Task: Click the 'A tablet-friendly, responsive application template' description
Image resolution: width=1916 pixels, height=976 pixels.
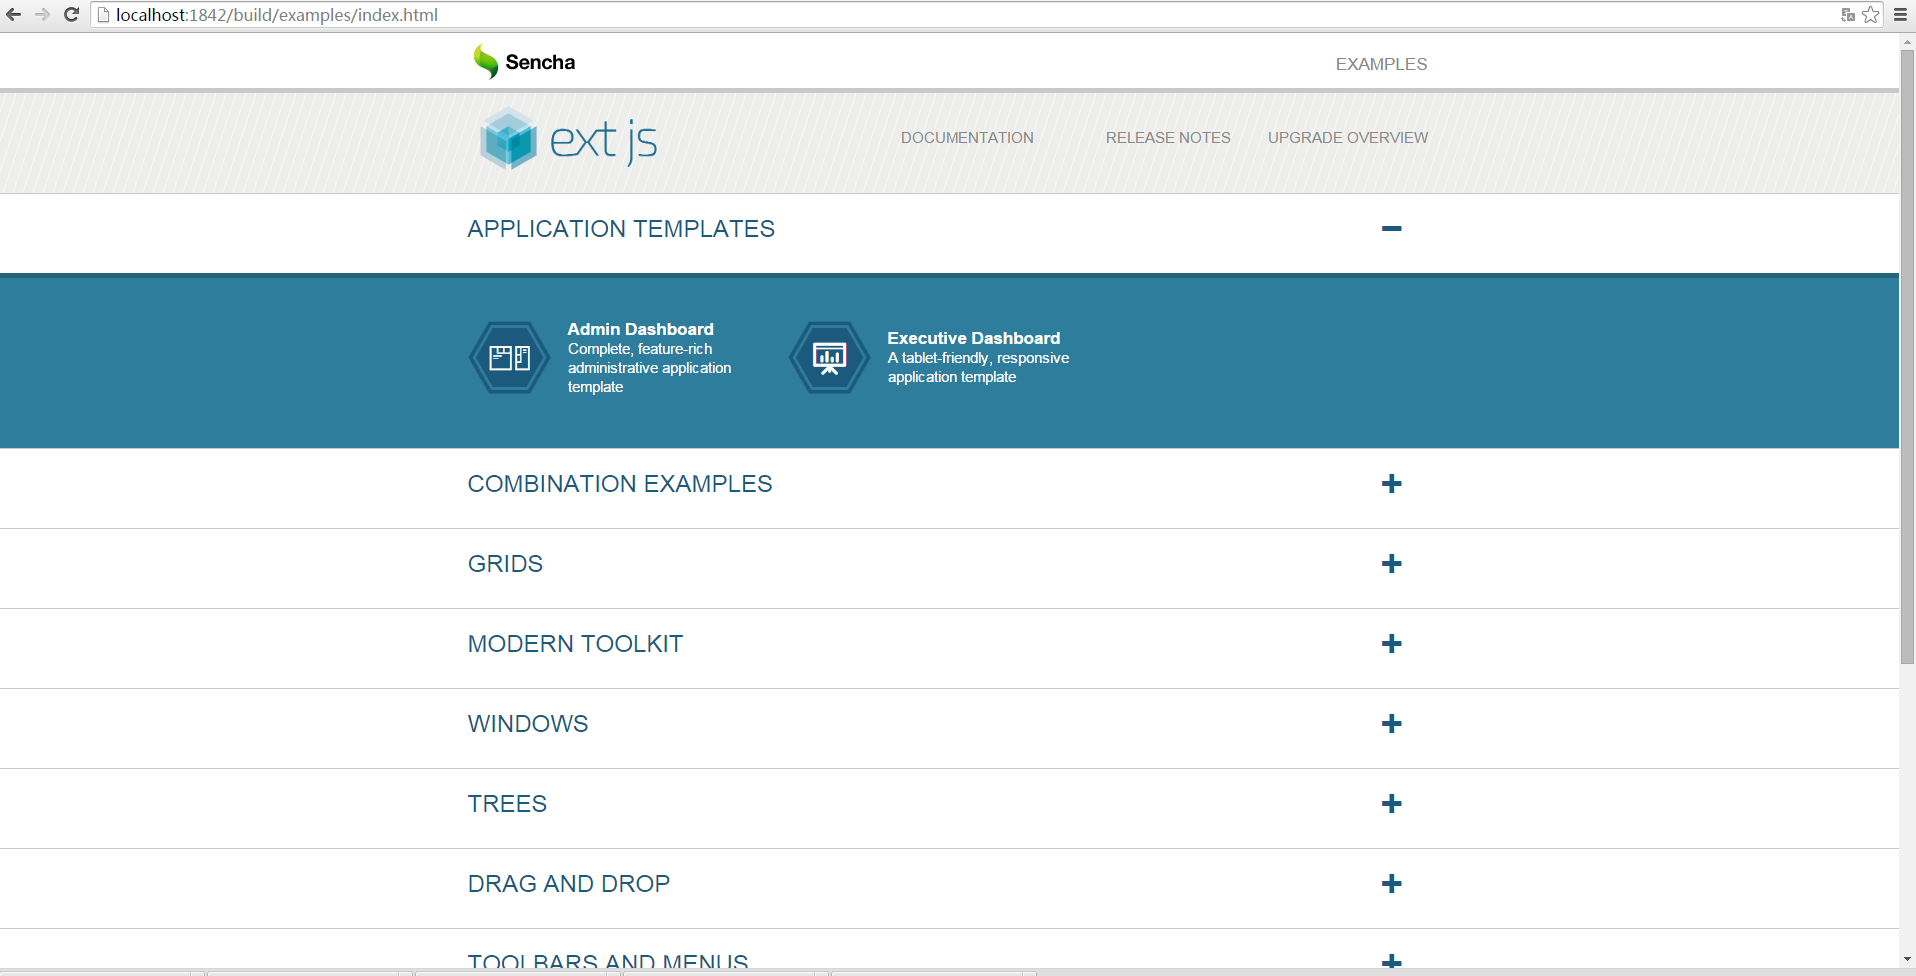Action: click(x=978, y=368)
